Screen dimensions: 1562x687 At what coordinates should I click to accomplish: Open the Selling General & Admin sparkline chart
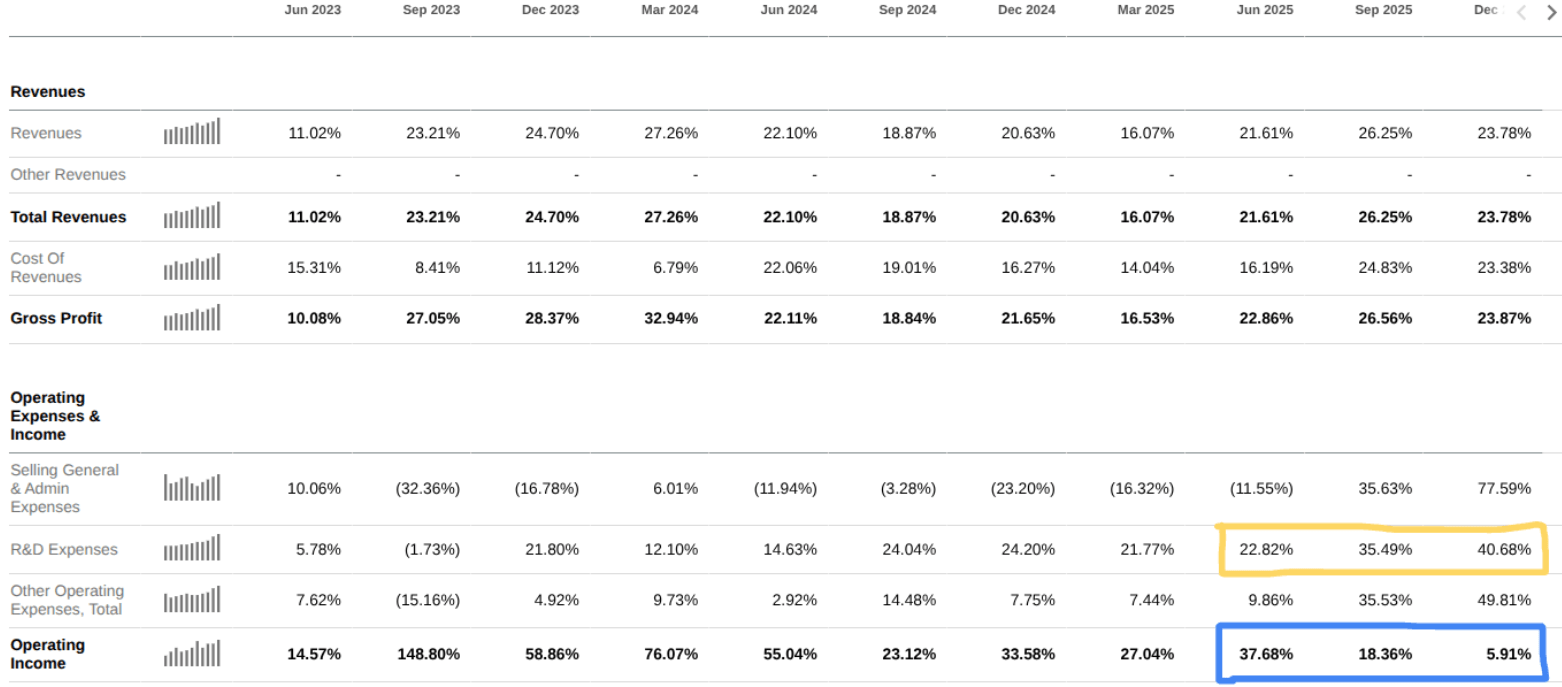coord(192,487)
